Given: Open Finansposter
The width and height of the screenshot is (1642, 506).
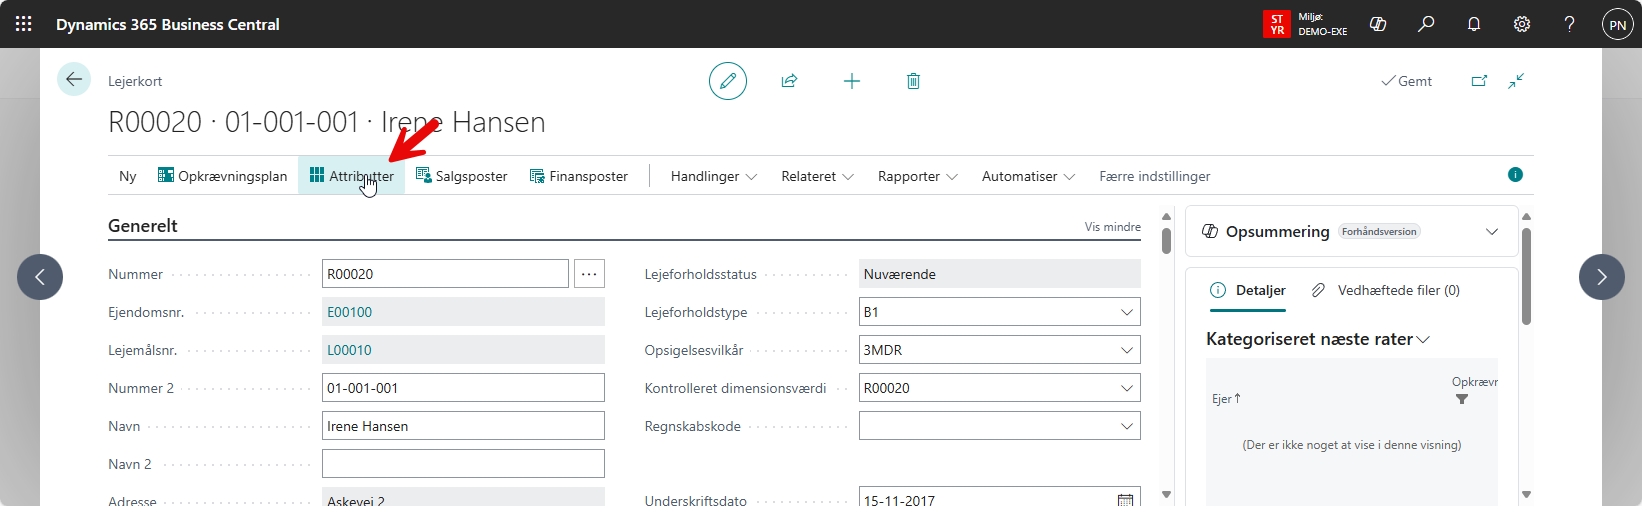Looking at the screenshot, I should [578, 176].
